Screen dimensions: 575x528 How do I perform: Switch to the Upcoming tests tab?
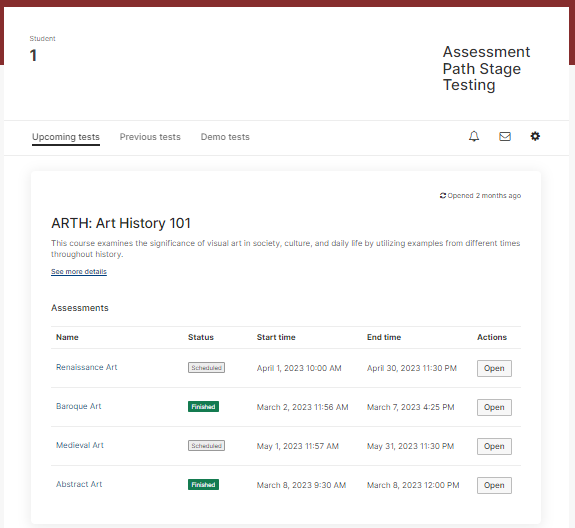(x=66, y=137)
